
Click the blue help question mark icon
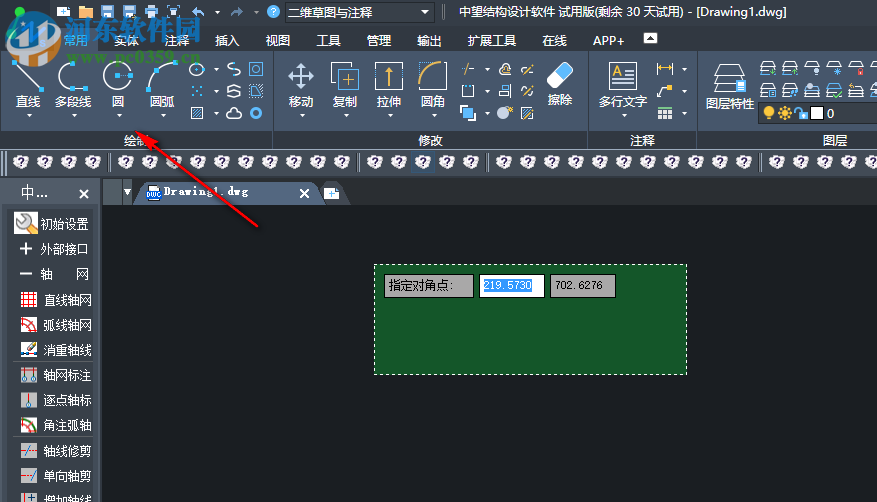coord(274,12)
